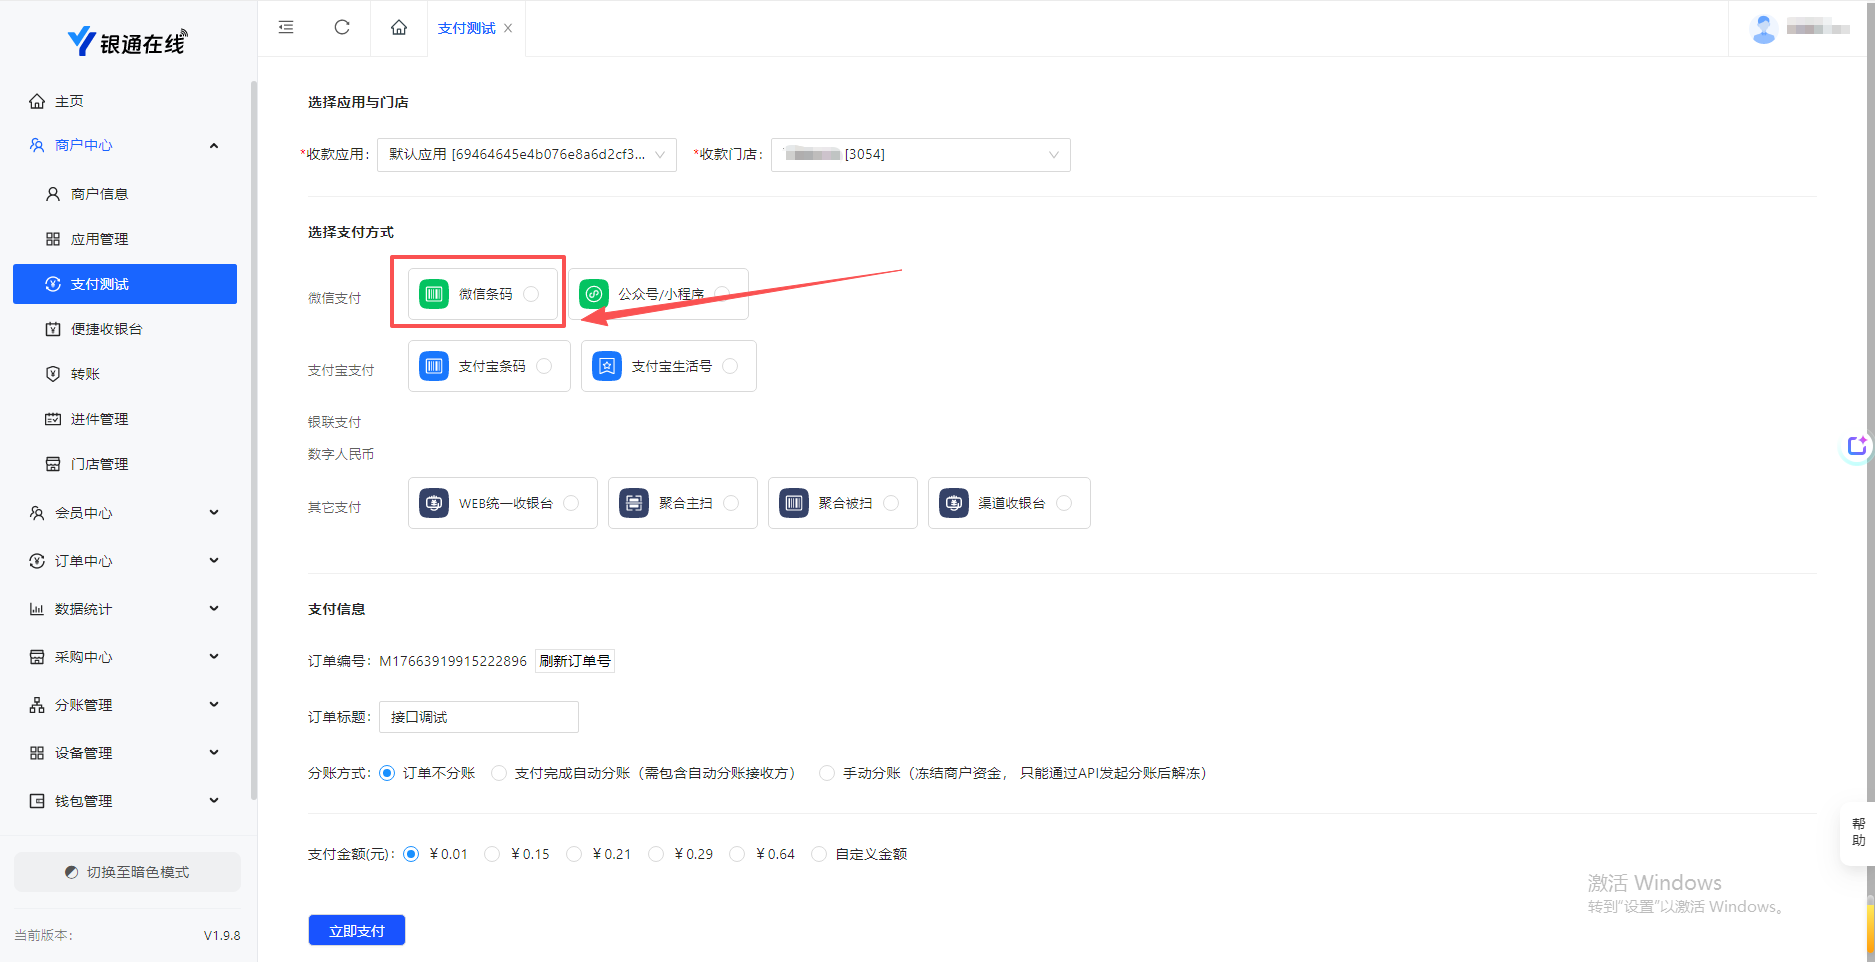Choose the Alipay barcode payment icon
1875x962 pixels.
[x=434, y=366]
